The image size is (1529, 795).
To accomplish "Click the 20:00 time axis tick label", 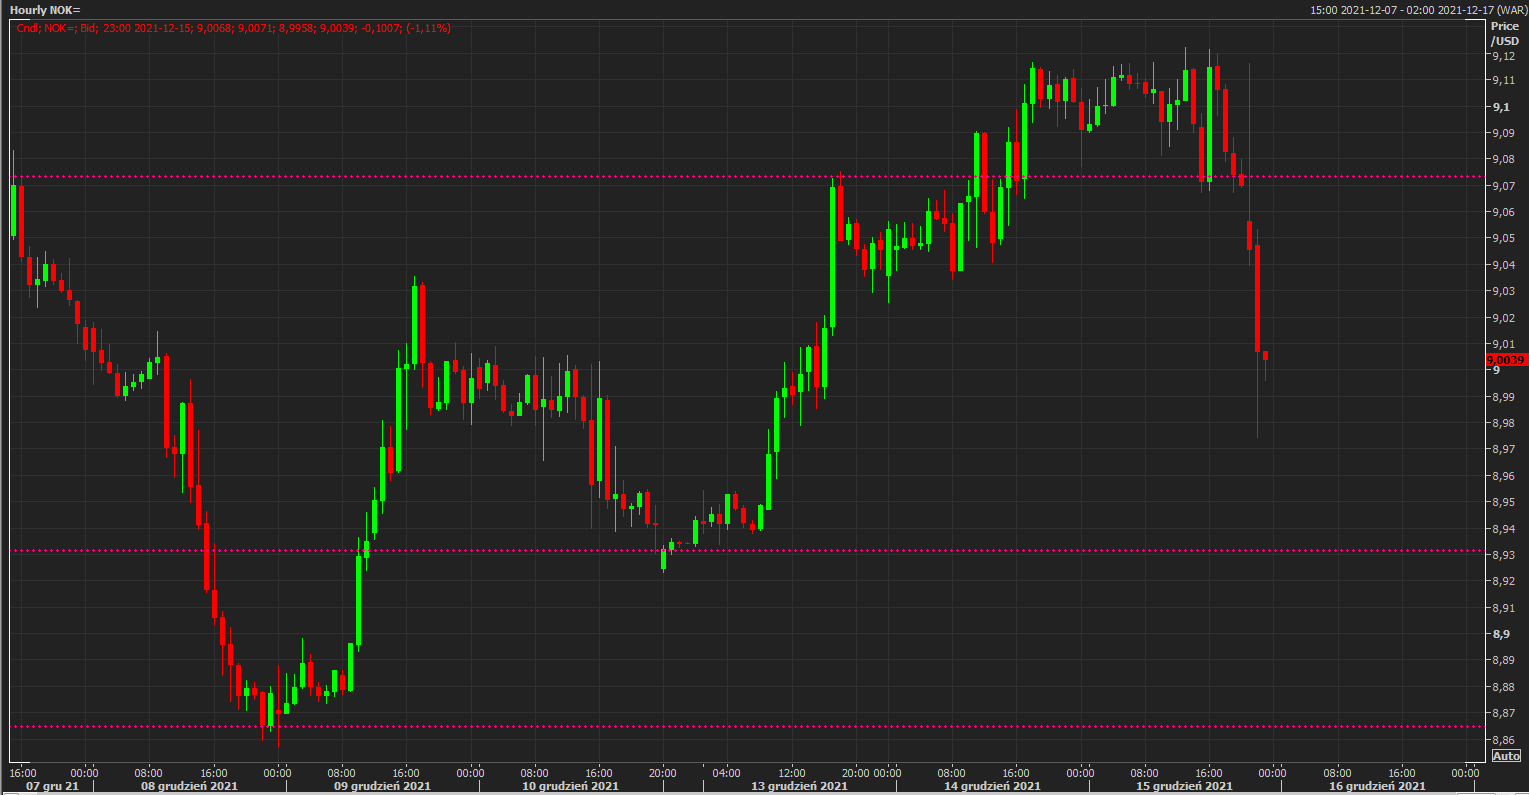I will pyautogui.click(x=662, y=773).
